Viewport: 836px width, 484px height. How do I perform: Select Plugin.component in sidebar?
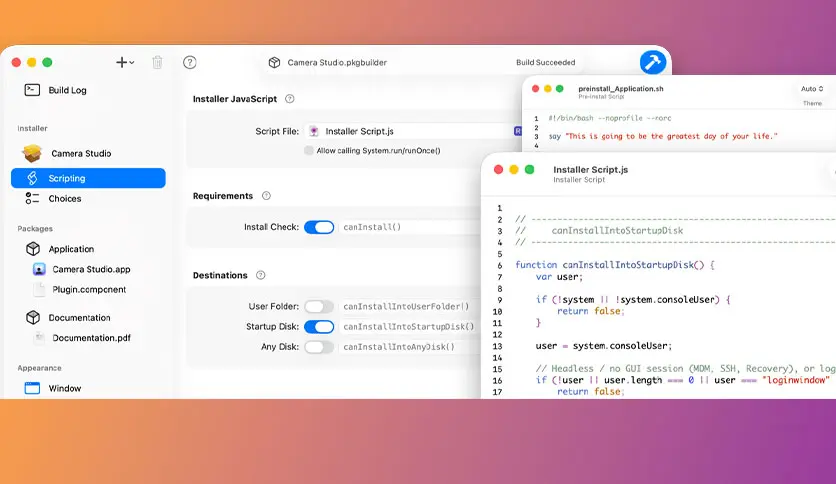click(x=89, y=289)
